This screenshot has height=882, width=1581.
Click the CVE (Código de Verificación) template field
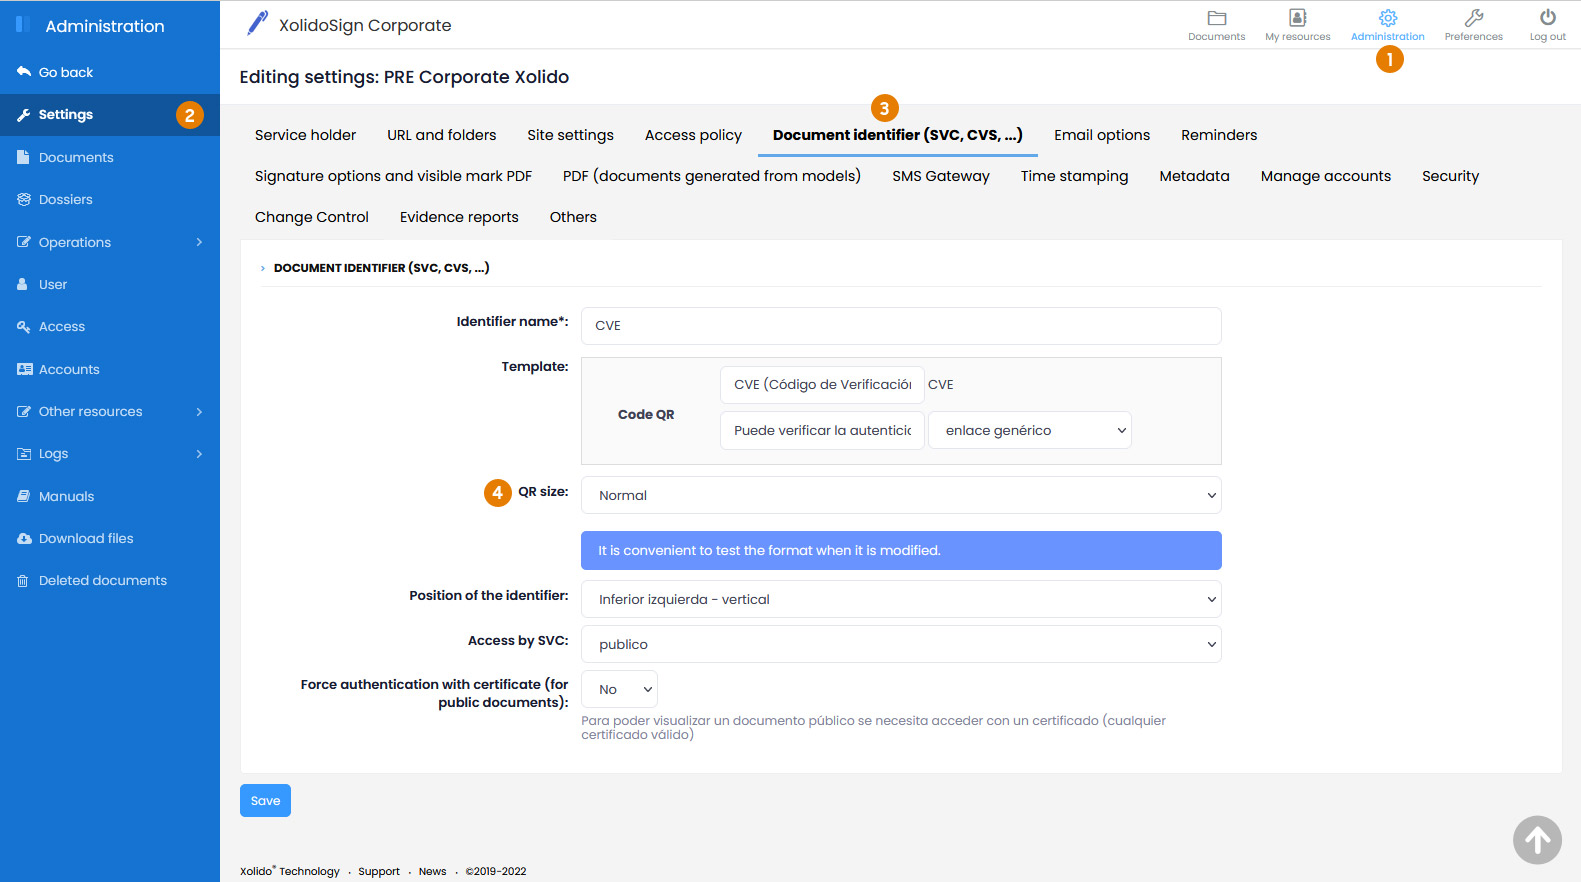[x=822, y=384]
